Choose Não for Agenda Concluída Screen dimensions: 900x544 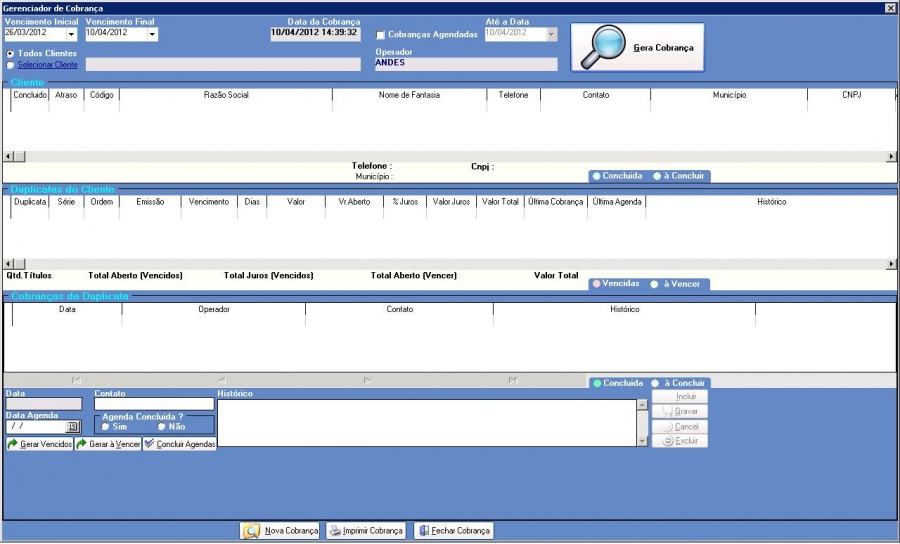[x=161, y=426]
